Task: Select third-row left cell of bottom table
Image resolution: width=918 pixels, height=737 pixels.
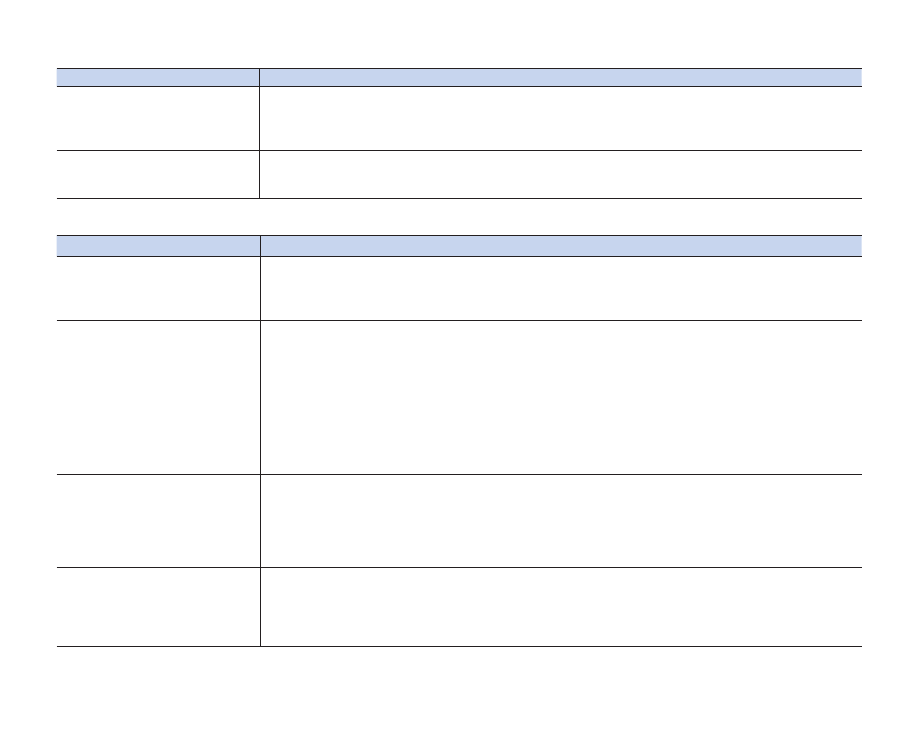Action: [x=157, y=520]
